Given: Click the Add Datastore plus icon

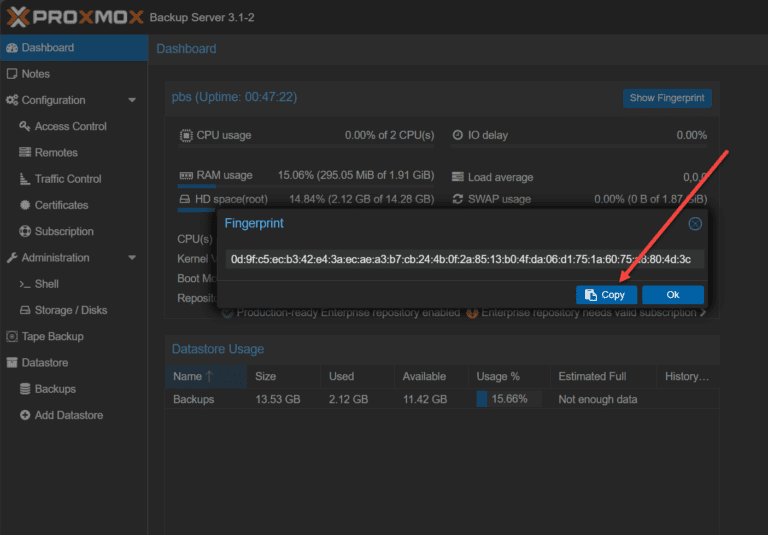Looking at the screenshot, I should coord(24,415).
